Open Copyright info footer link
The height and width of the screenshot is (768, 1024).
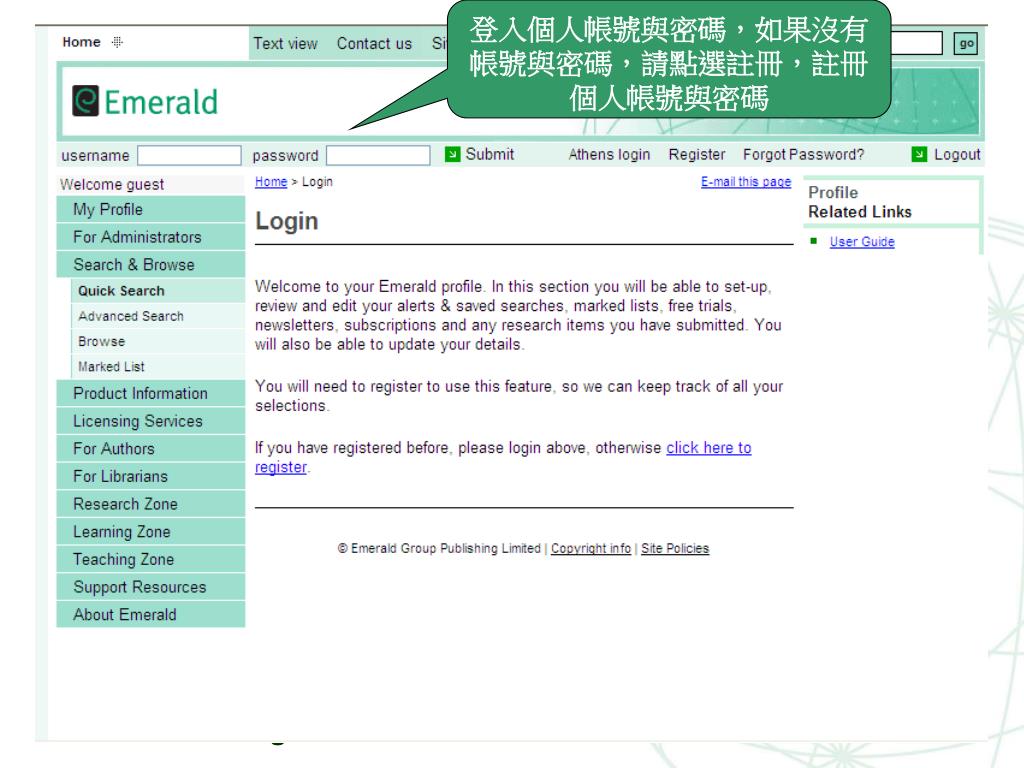[x=591, y=549]
